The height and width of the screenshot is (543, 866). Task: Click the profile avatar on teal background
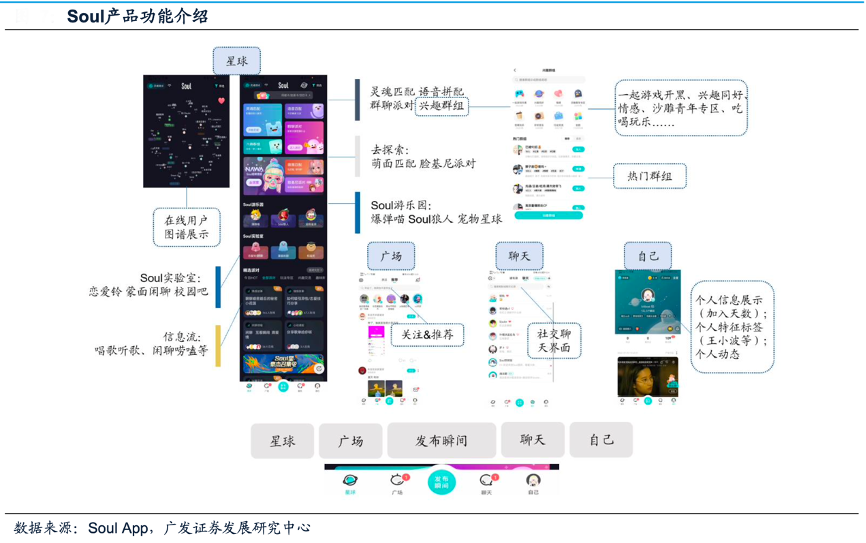pyautogui.click(x=648, y=295)
